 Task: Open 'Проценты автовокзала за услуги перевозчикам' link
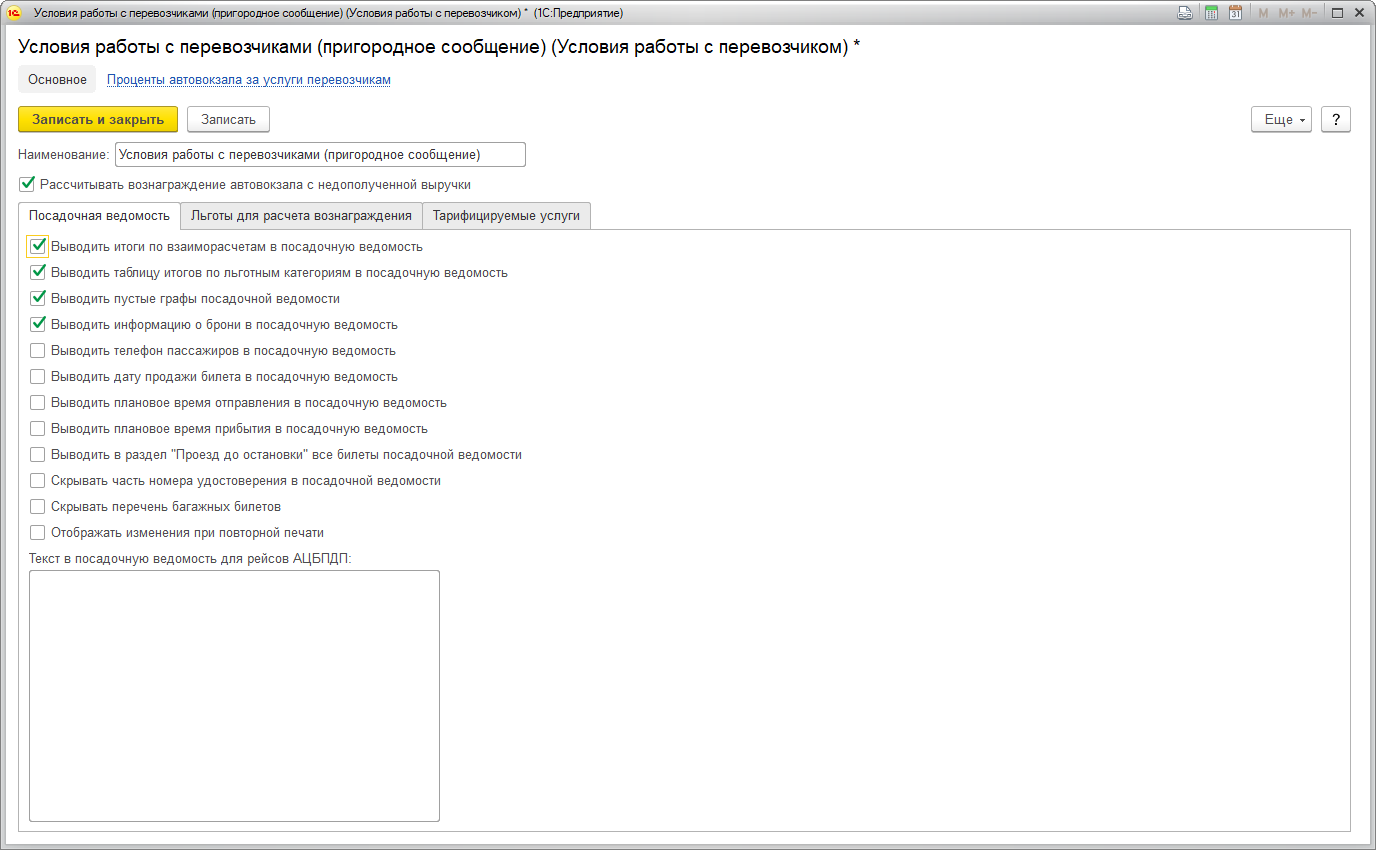(248, 80)
